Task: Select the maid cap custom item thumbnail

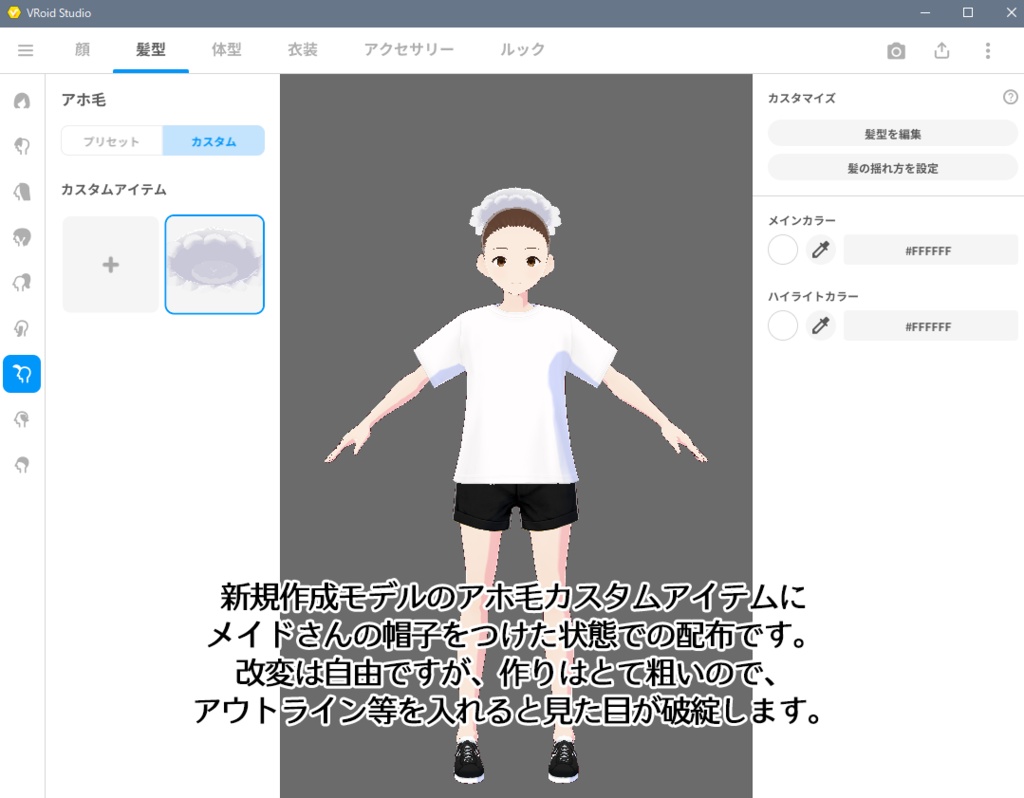Action: (x=214, y=264)
